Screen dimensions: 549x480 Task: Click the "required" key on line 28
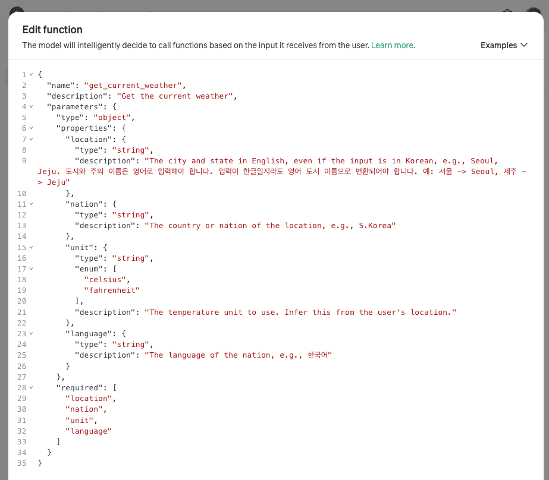pos(82,388)
